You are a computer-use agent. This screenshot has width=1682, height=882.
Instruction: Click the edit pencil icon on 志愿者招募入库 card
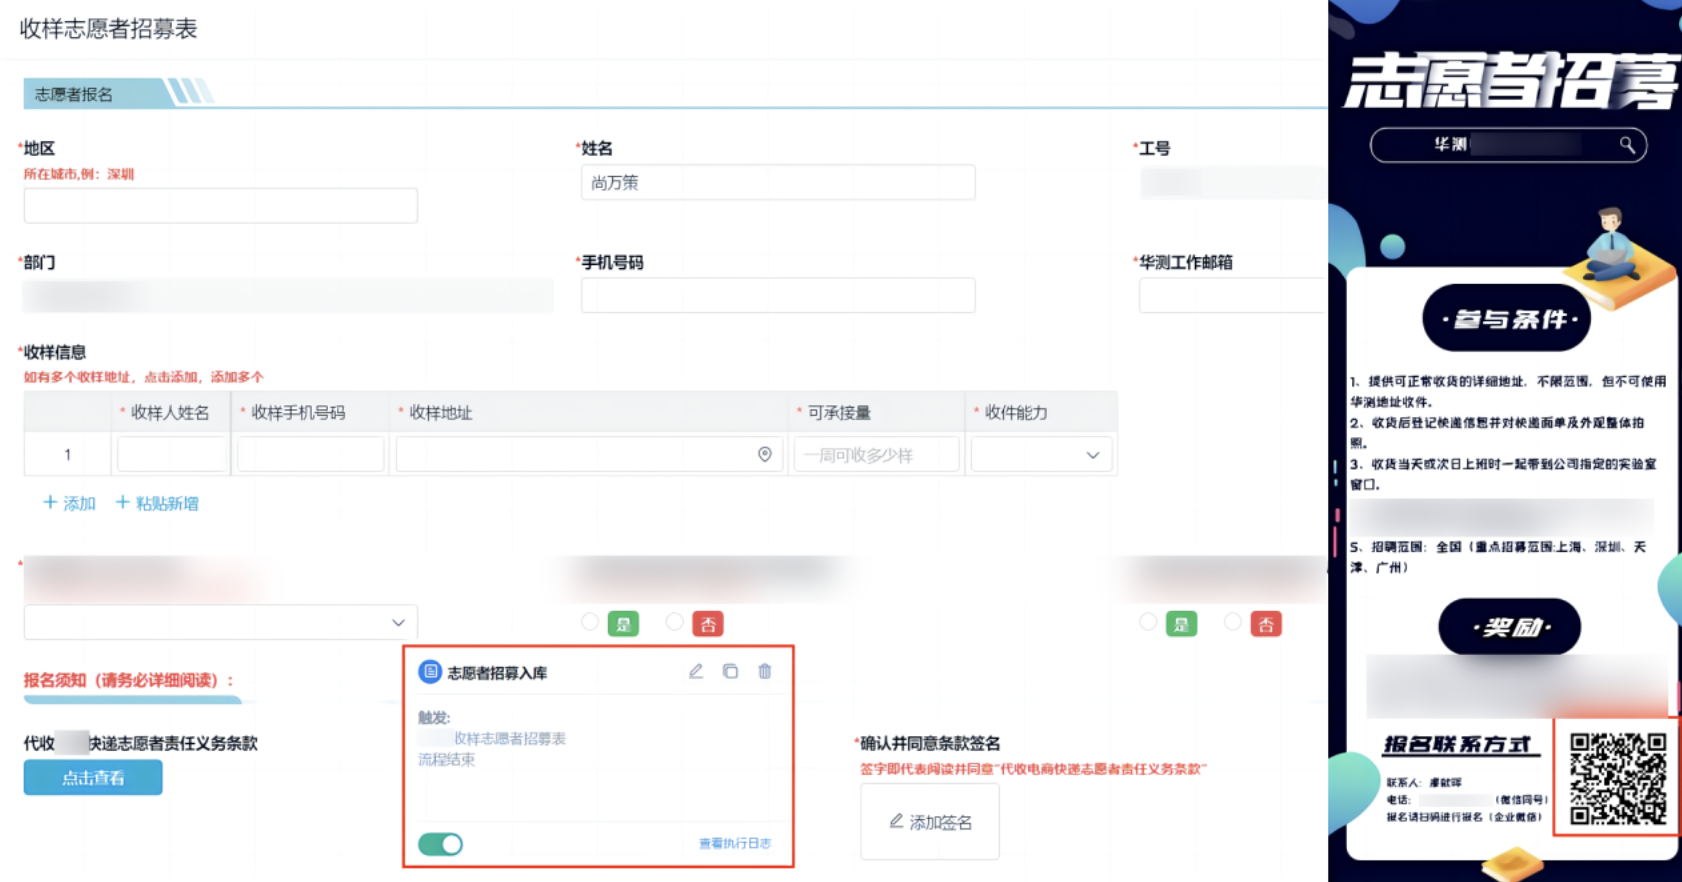(696, 671)
